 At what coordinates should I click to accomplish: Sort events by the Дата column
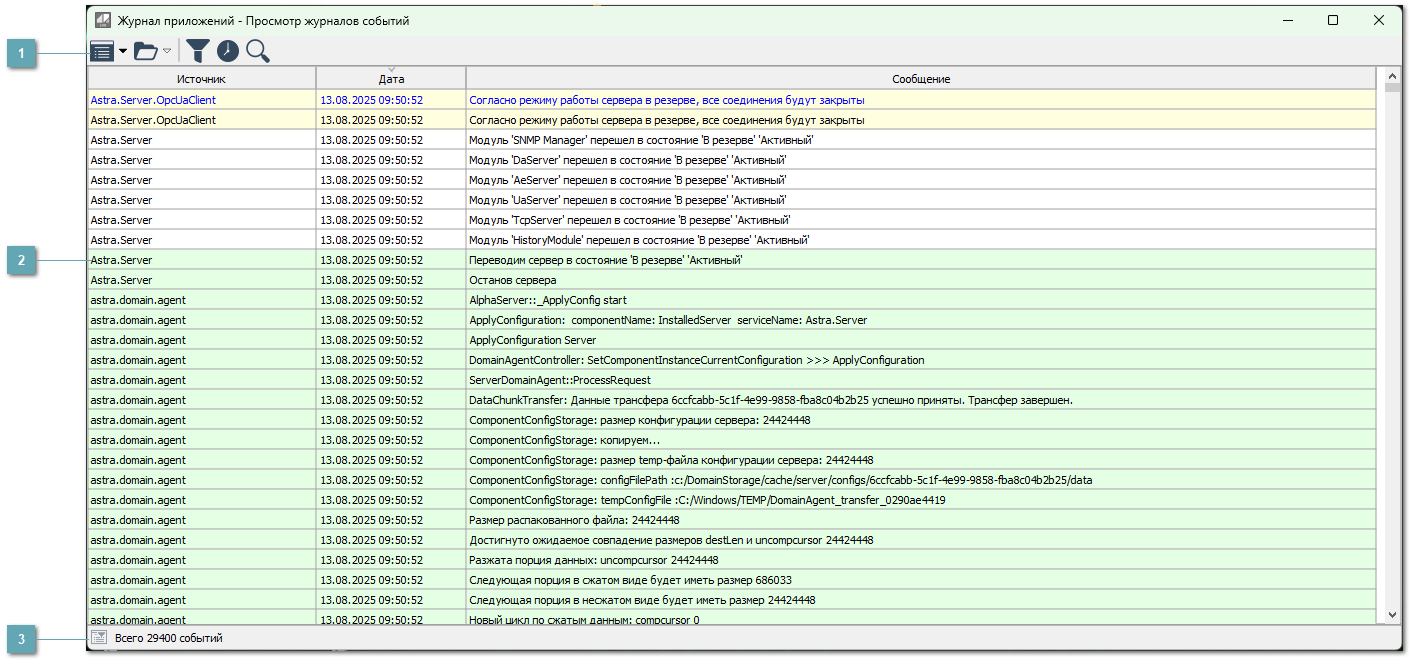coord(390,78)
